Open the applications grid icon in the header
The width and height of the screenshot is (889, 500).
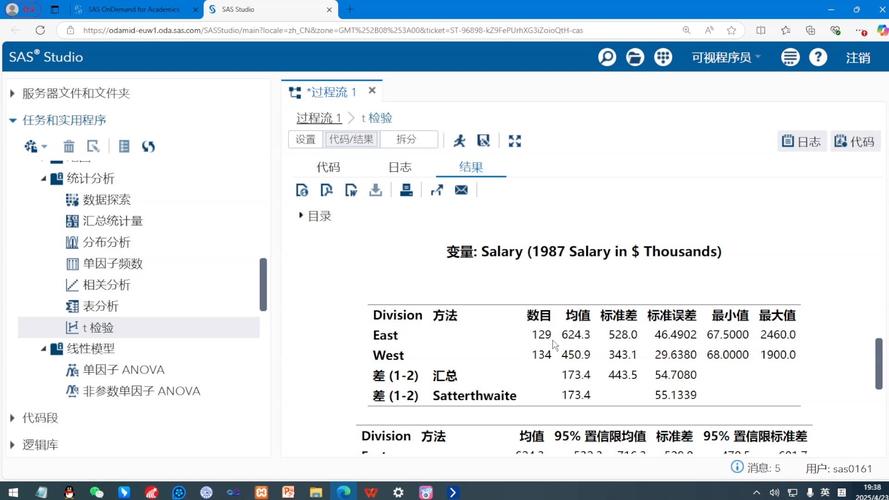(x=663, y=57)
